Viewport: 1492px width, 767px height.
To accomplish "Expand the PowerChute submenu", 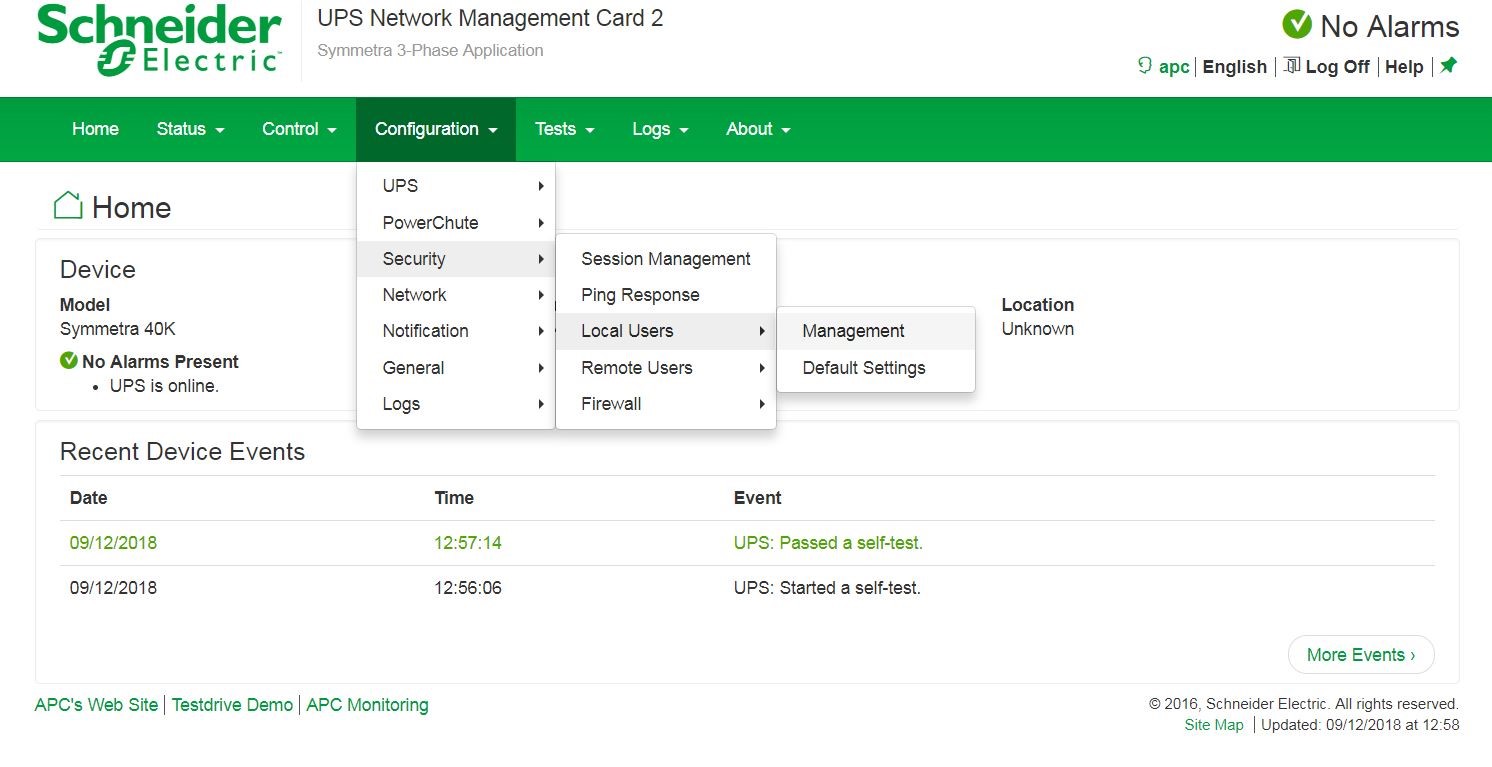I will 456,222.
